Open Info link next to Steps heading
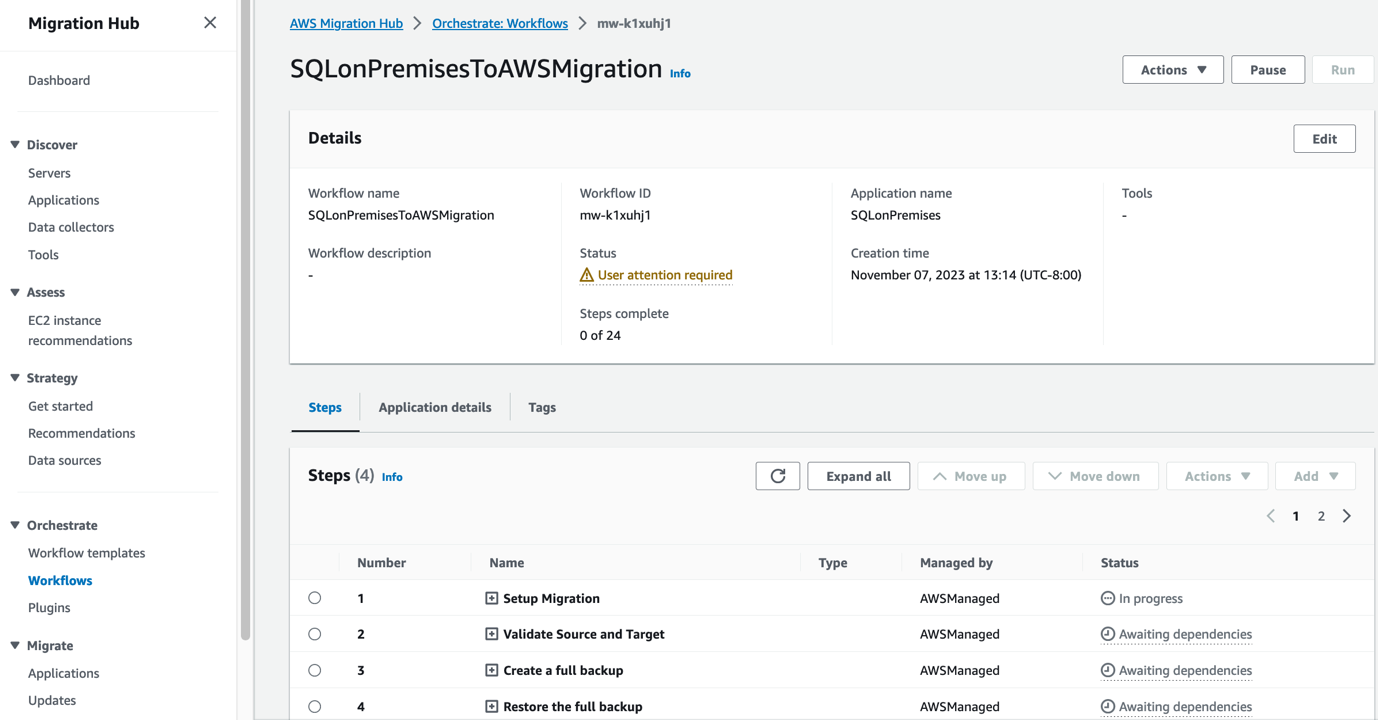Viewport: 1378px width, 720px height. point(392,477)
